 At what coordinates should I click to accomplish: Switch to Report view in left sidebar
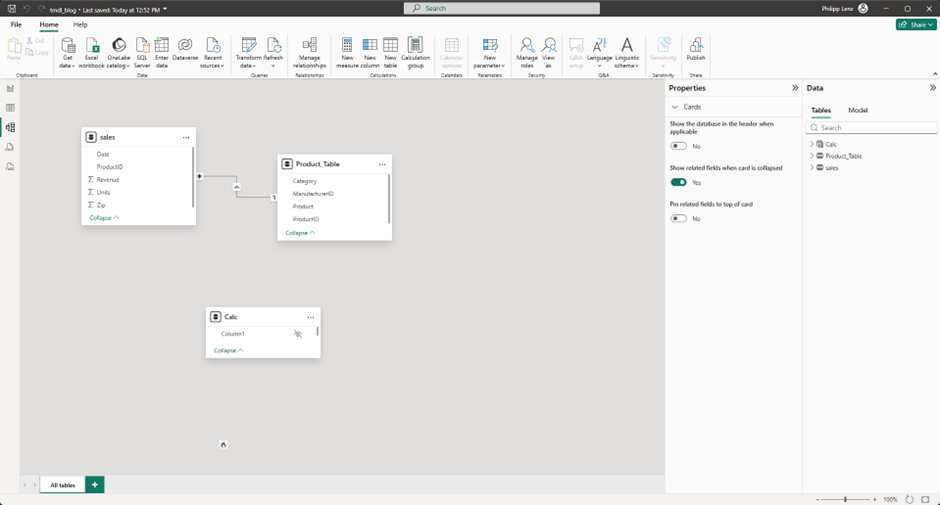pyautogui.click(x=10, y=89)
